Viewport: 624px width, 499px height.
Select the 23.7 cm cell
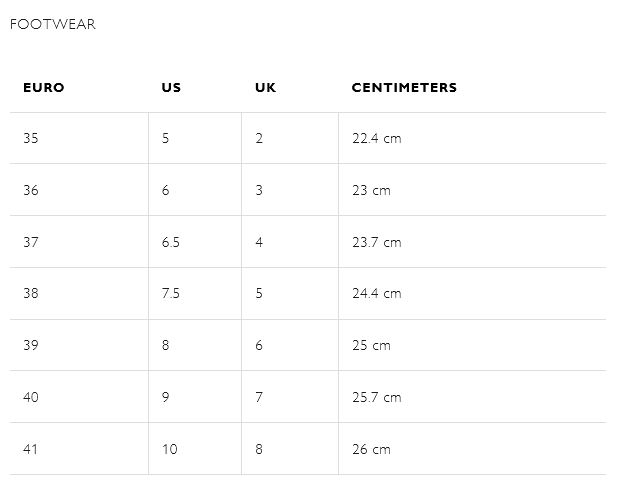tap(376, 242)
